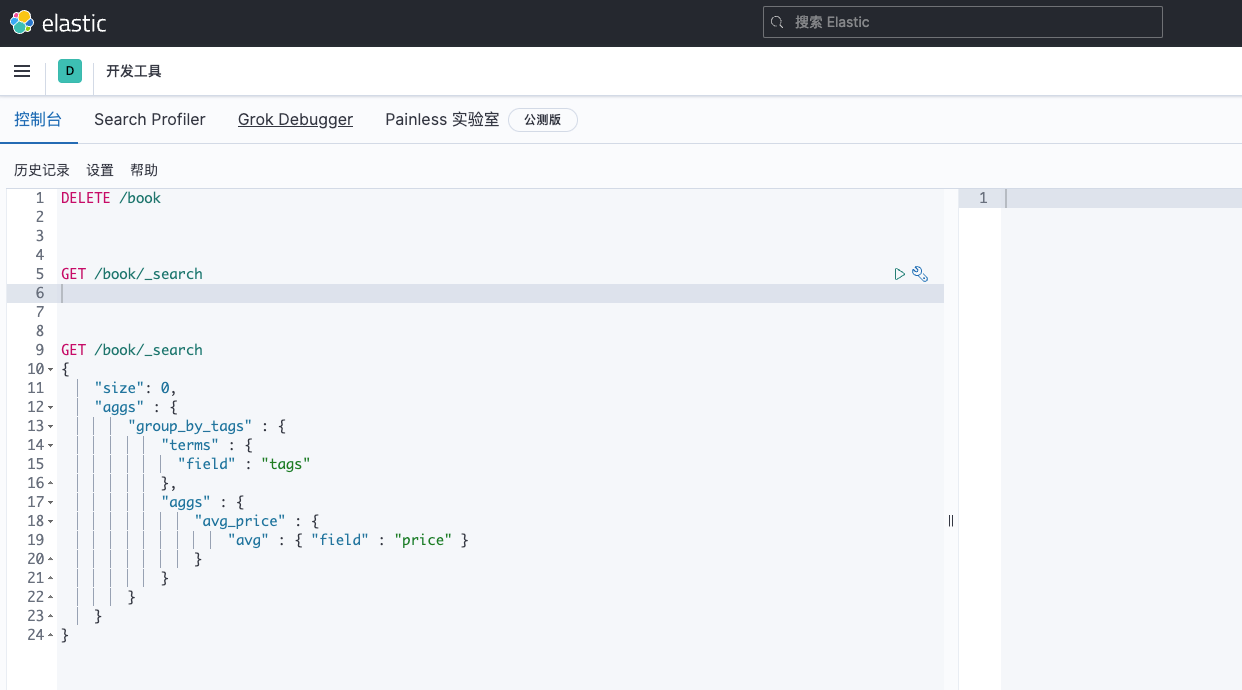Screen dimensions: 1242x690
Task: Open 历史记录 history panel
Action: click(x=42, y=170)
